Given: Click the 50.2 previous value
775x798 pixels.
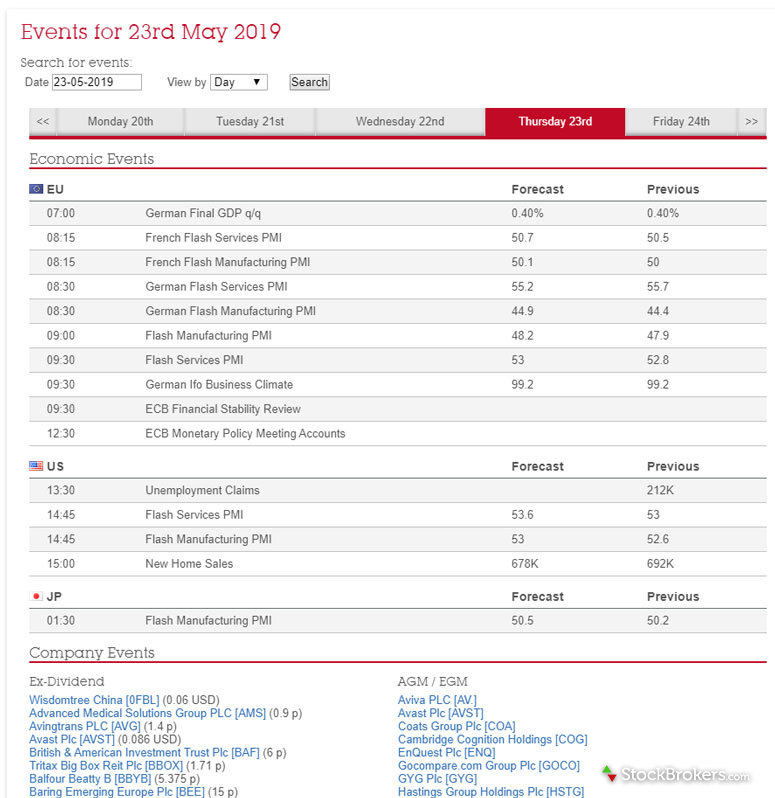Looking at the screenshot, I should click(658, 620).
